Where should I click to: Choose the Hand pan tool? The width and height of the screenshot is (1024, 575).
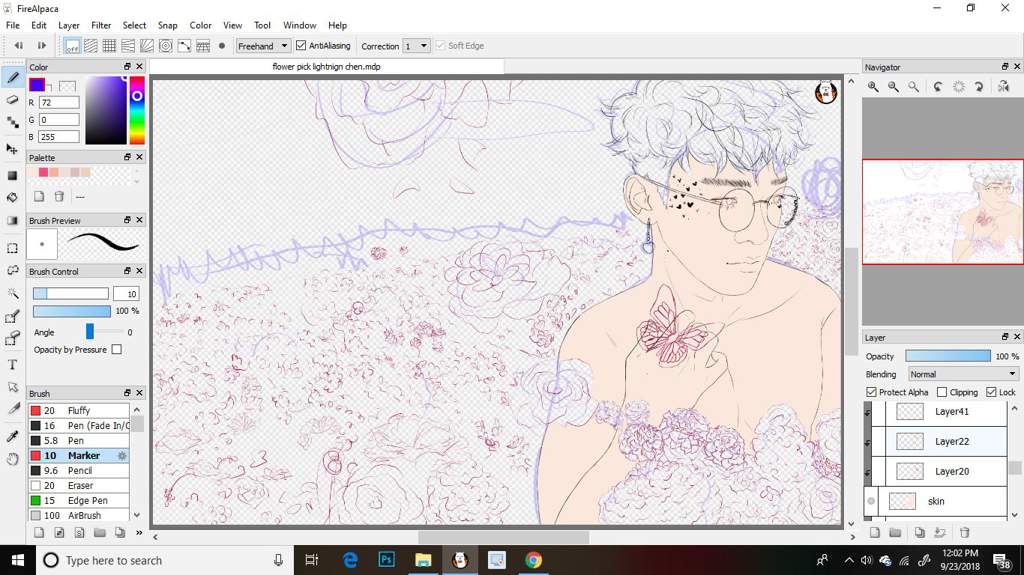(12, 459)
